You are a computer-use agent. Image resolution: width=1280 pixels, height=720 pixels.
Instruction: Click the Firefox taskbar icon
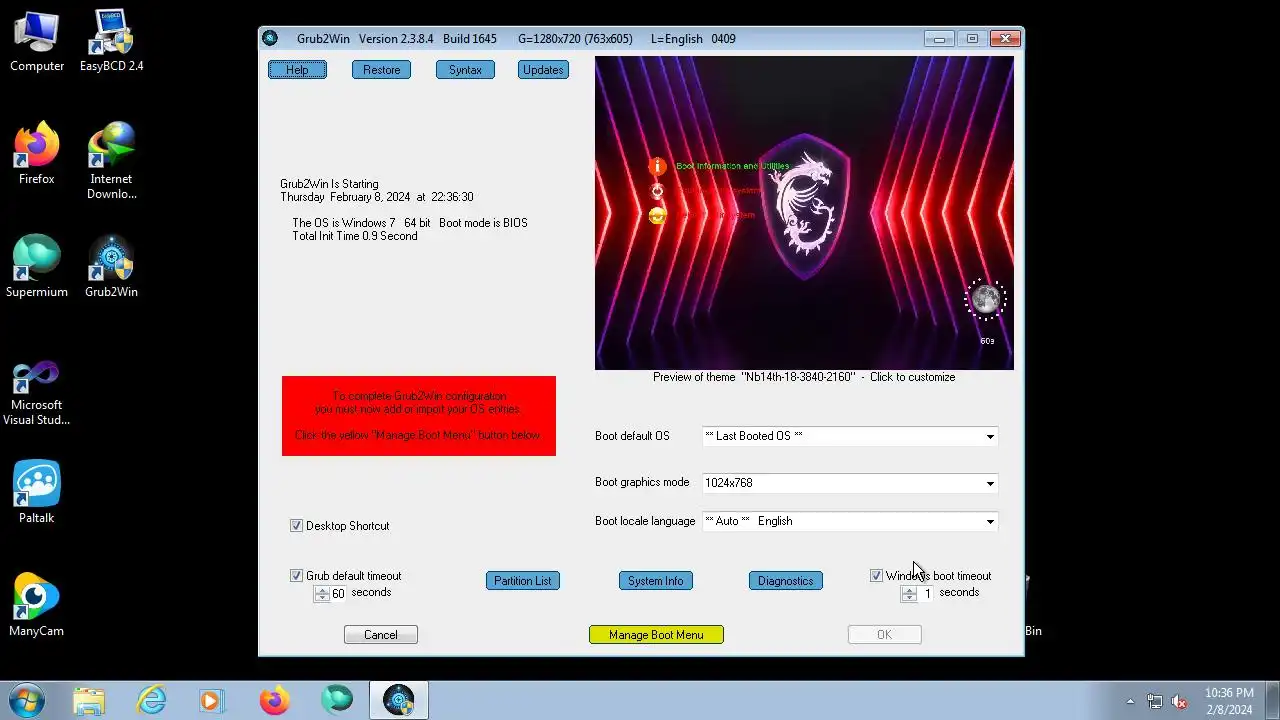(274, 700)
